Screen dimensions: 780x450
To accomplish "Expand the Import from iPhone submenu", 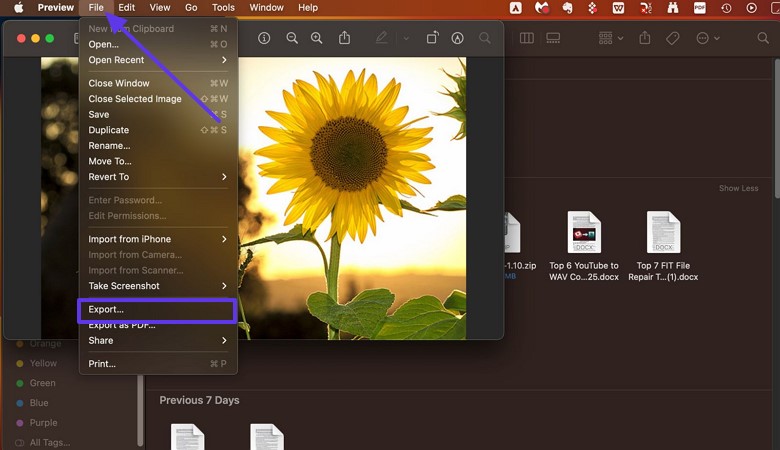I will 158,239.
